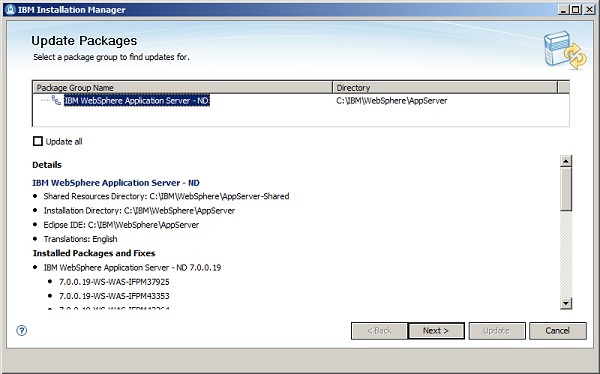Click the Directory column header

445,88
